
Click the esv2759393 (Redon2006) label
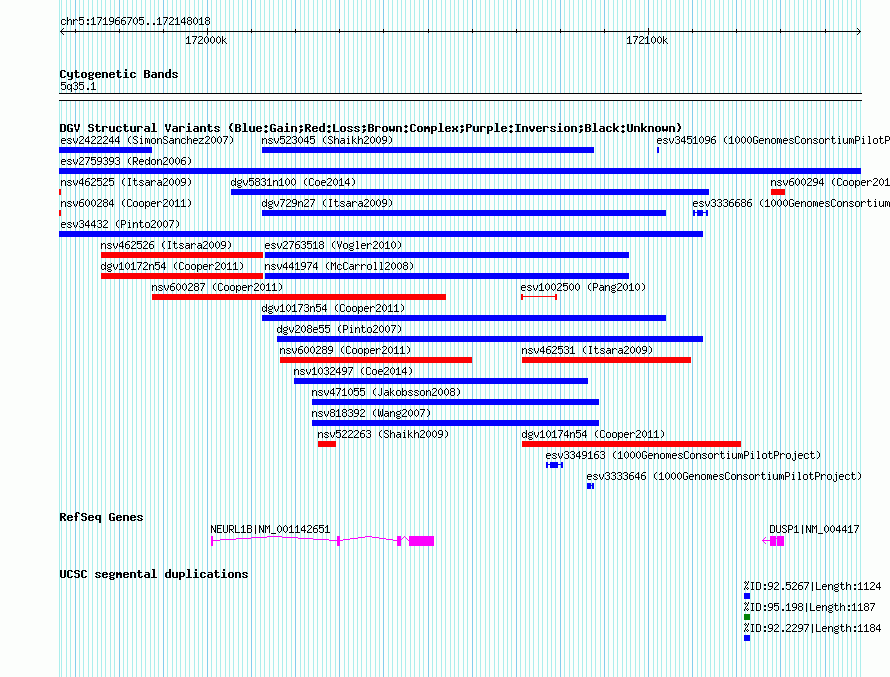tap(126, 161)
